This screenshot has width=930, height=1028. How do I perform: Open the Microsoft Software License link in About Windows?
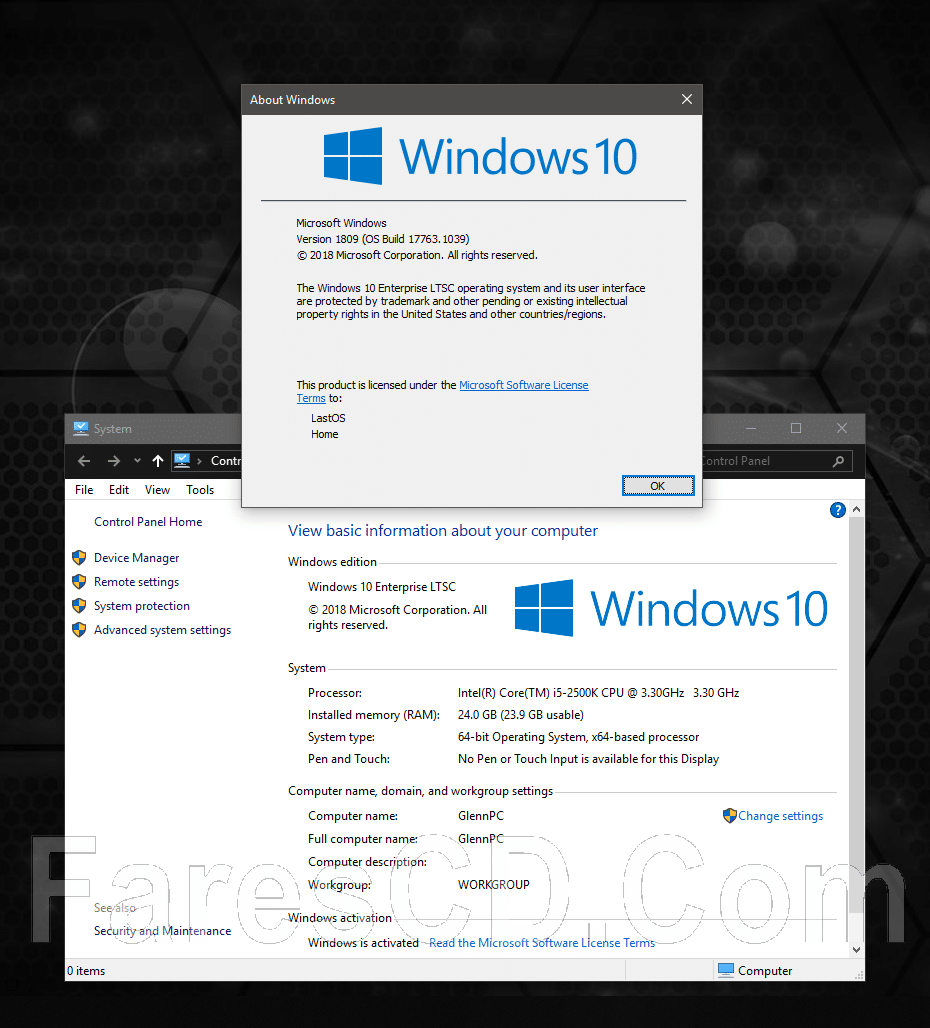(x=524, y=385)
